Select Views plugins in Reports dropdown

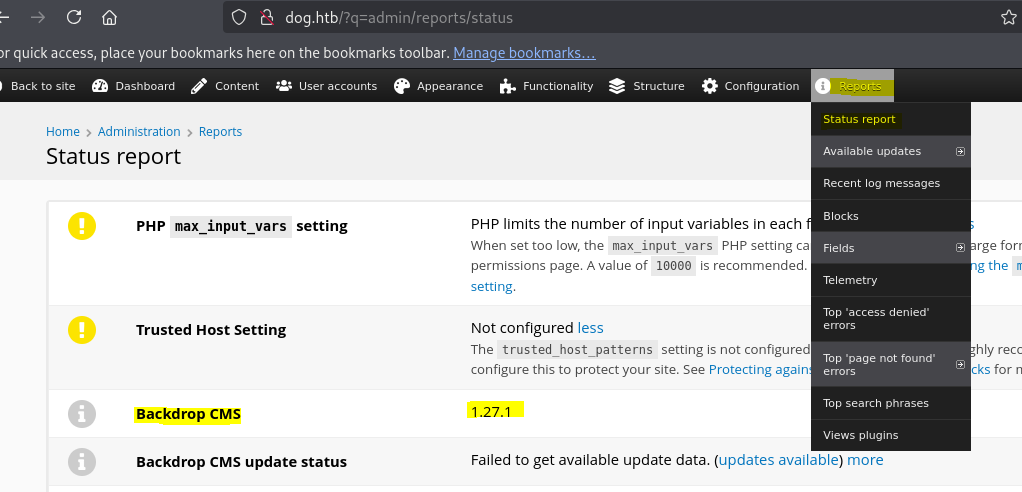(x=891, y=435)
